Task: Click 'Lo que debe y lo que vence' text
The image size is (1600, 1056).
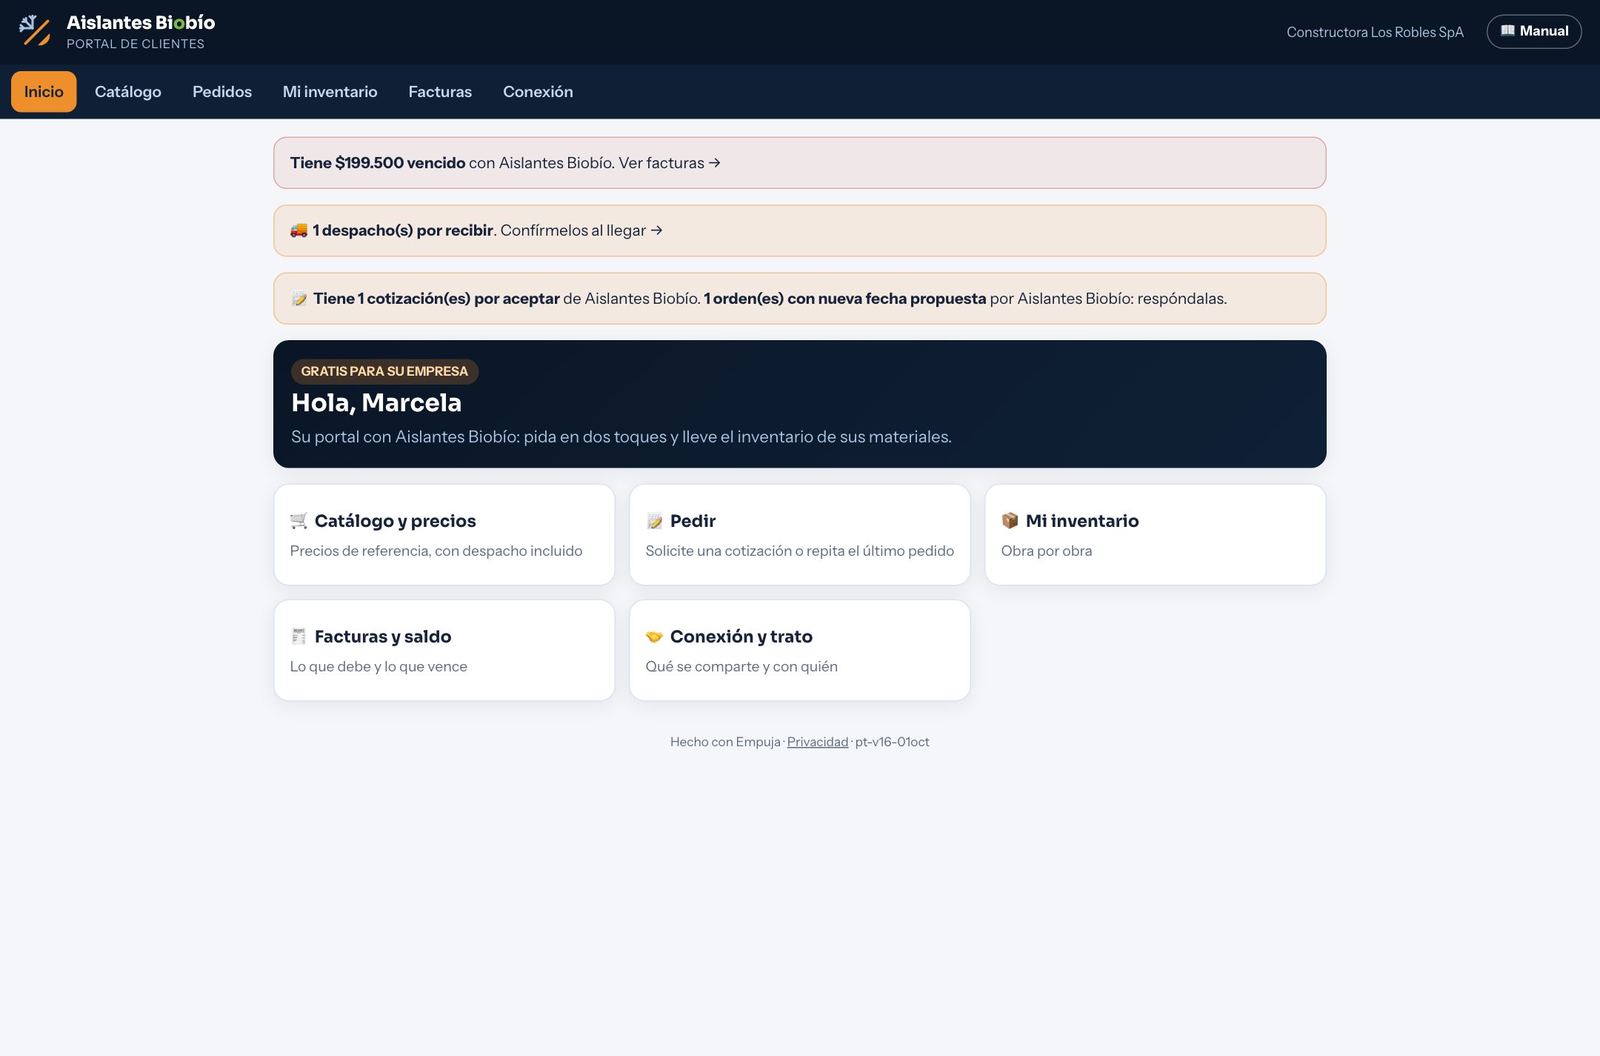Action: [x=379, y=667]
